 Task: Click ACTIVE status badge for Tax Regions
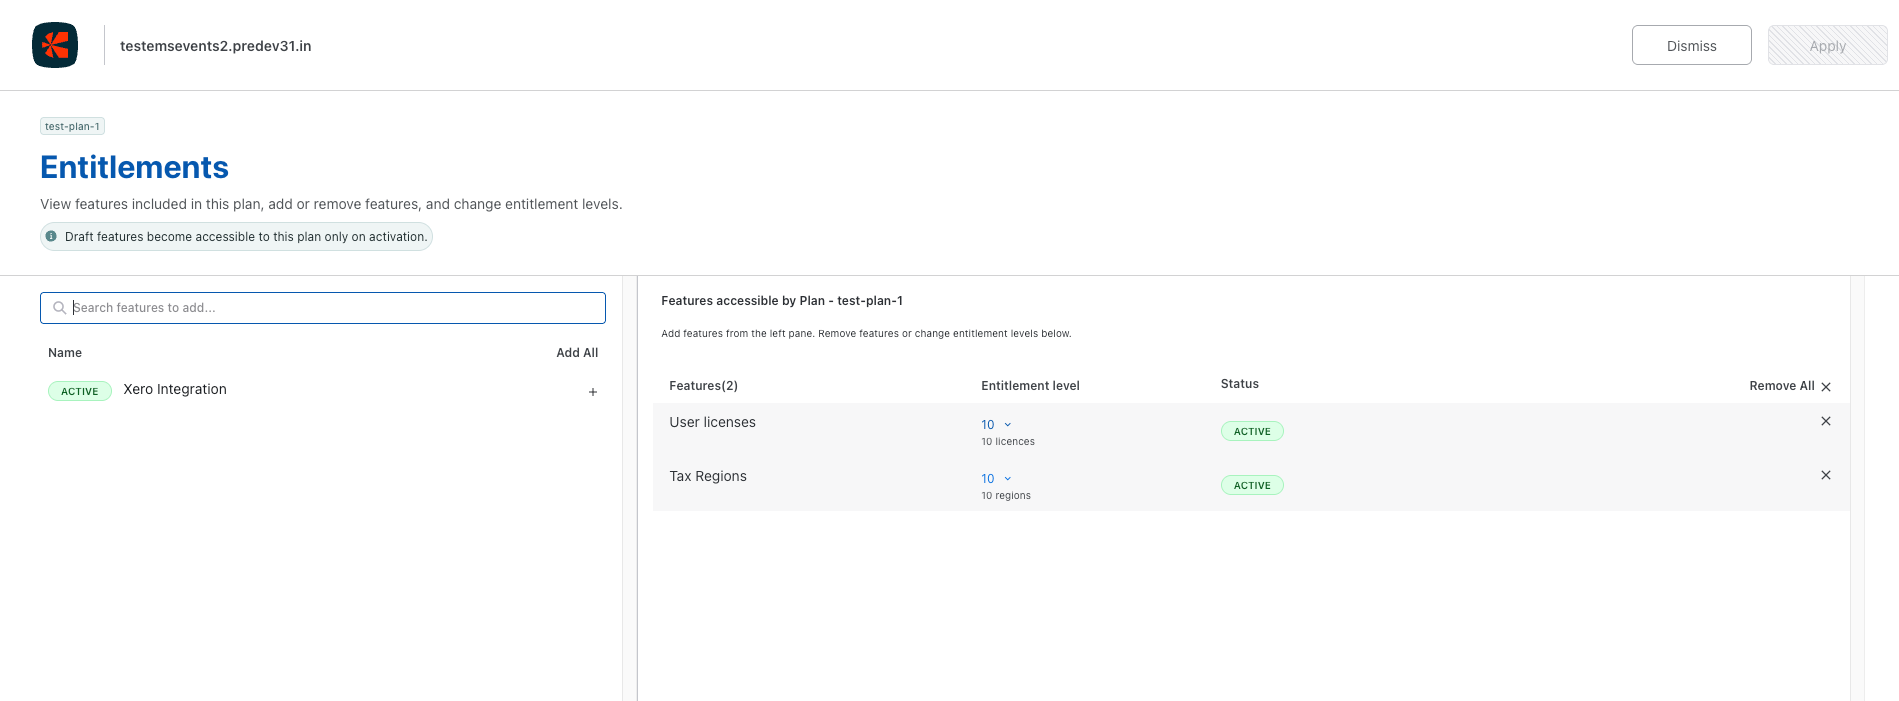[x=1252, y=485]
